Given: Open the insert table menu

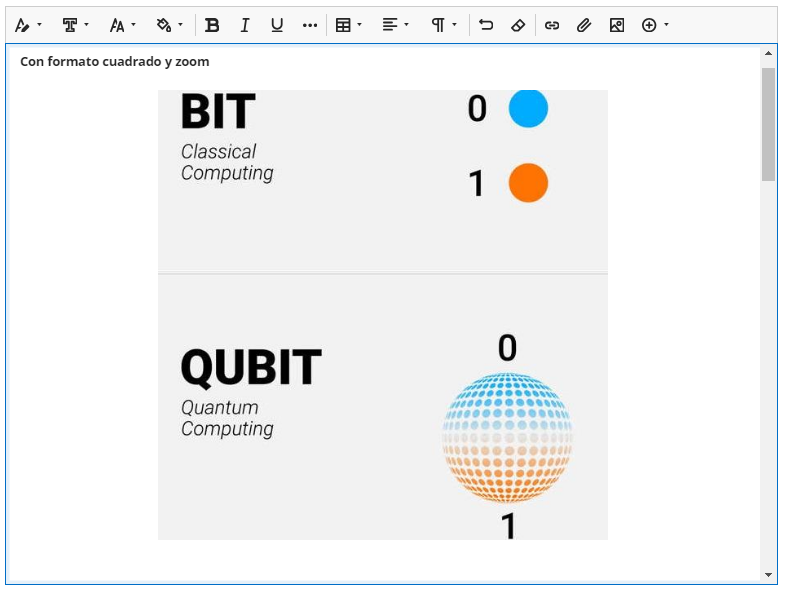Looking at the screenshot, I should pos(348,25).
